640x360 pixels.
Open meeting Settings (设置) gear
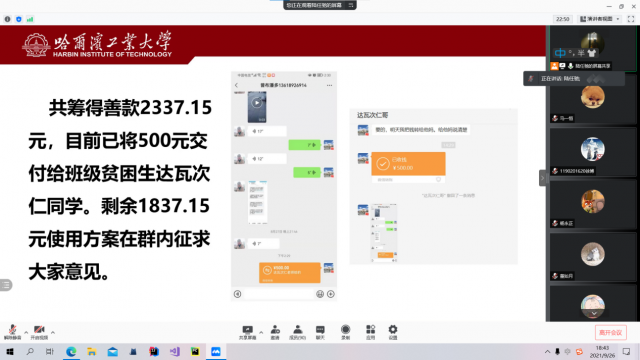393,332
